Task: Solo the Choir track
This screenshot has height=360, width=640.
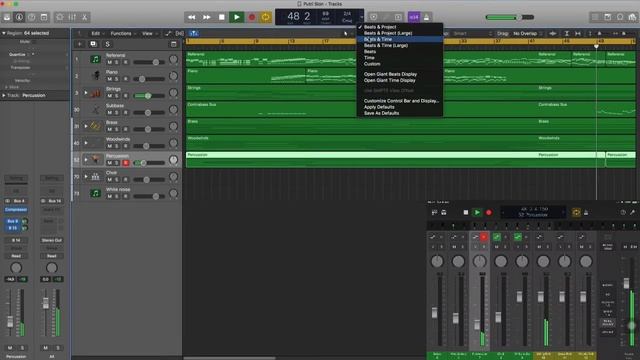Action: coord(117,180)
